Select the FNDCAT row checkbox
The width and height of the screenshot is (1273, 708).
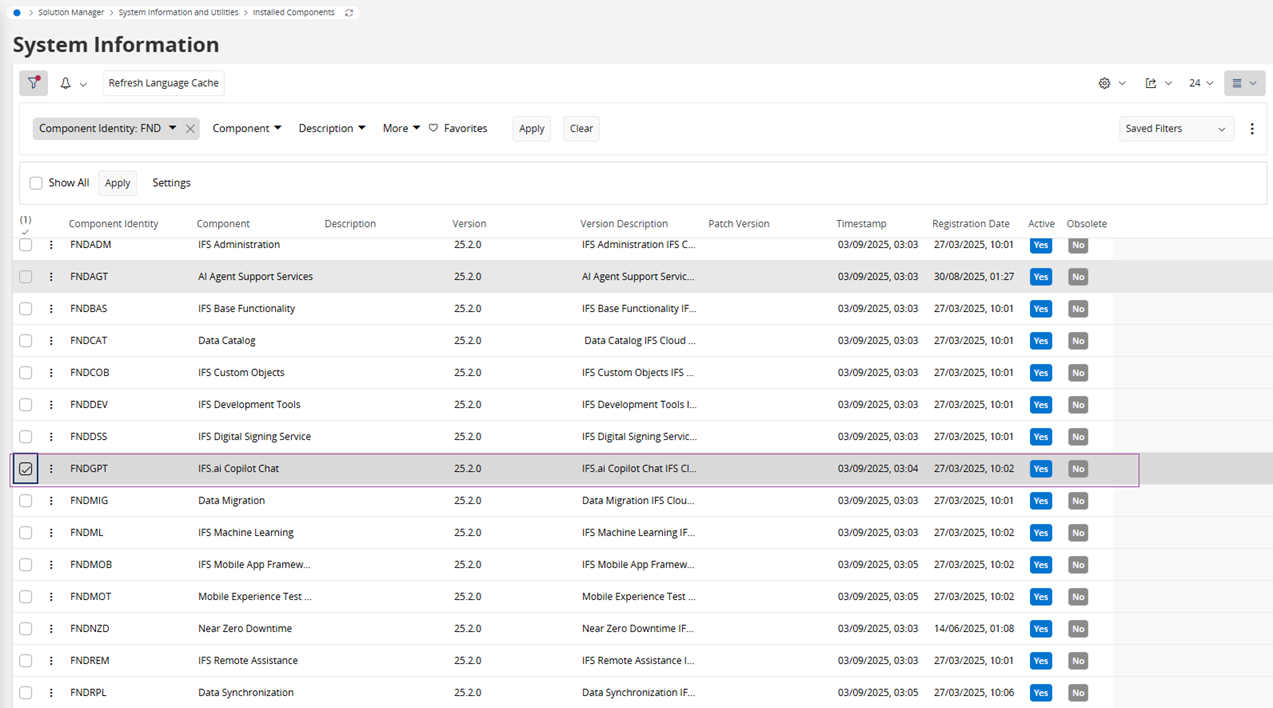(x=26, y=341)
